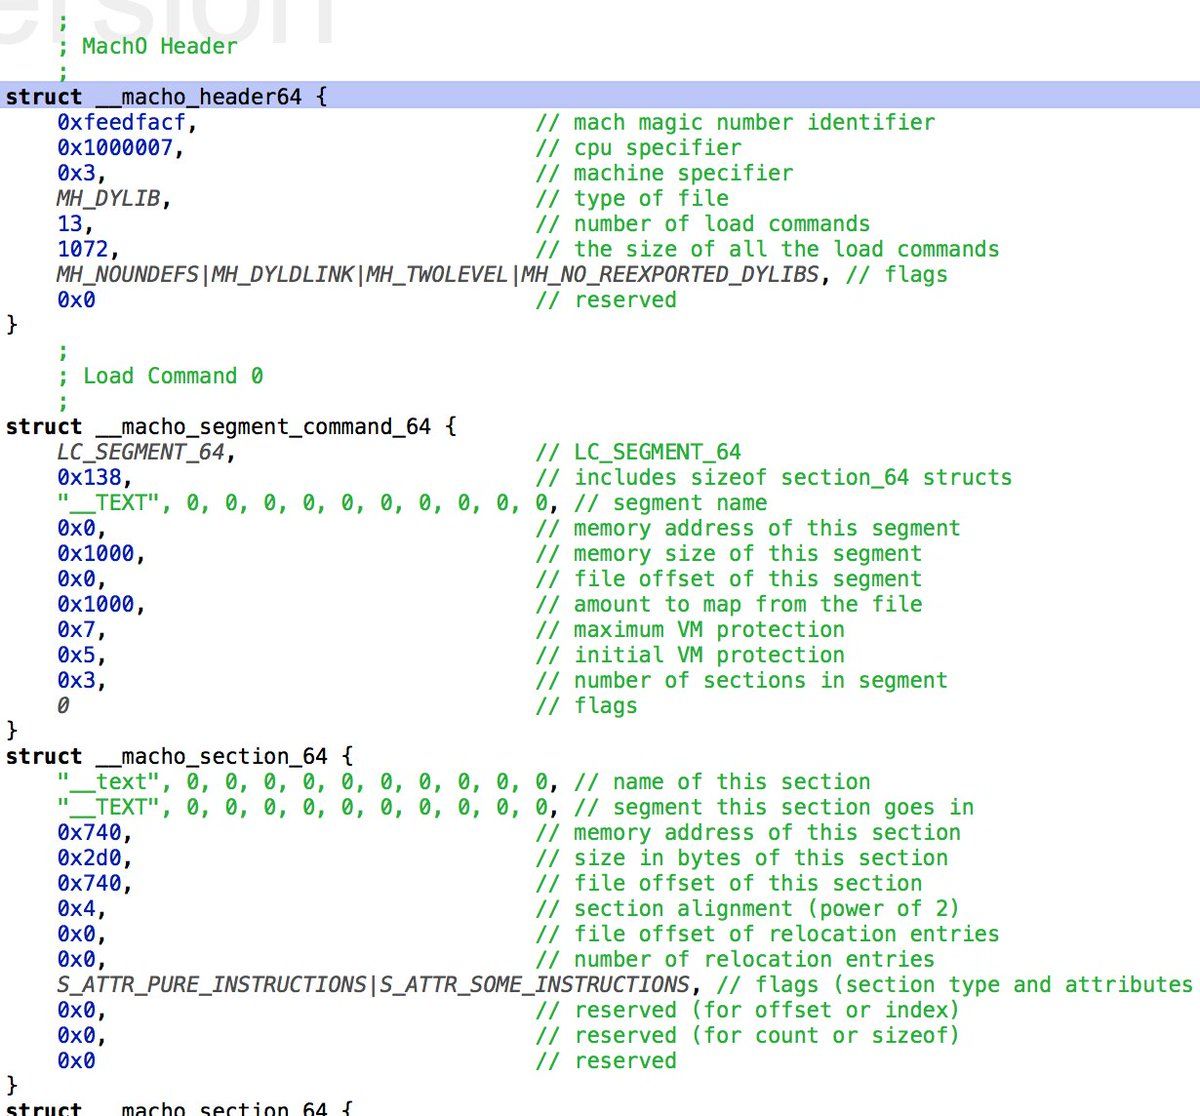This screenshot has height=1116, width=1200.
Task: Select the first struct __macho_section_64 declaration
Action: (178, 757)
